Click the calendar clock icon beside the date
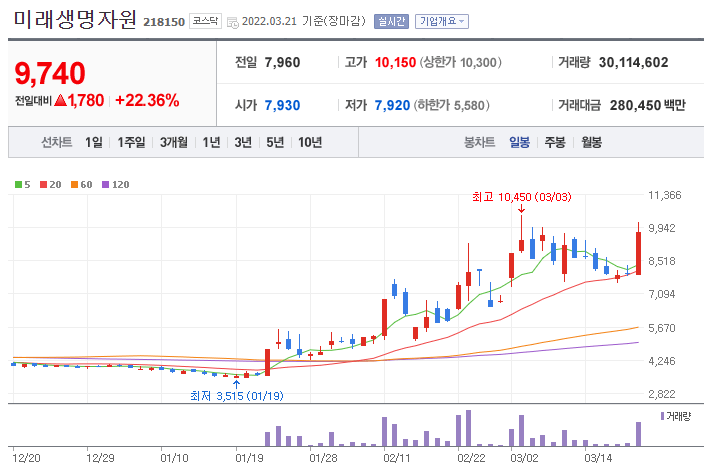Viewport: 704px width, 470px height. (233, 22)
